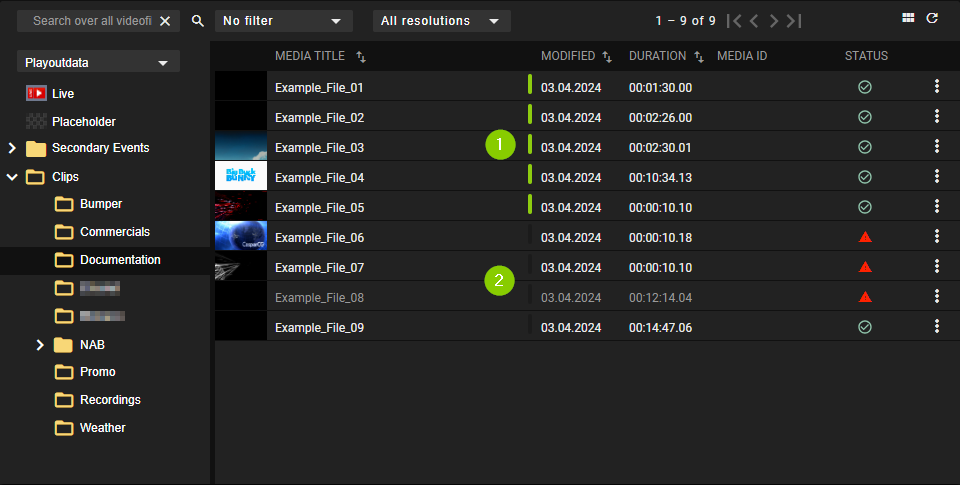Open options menu for Example_File_05

[937, 206]
